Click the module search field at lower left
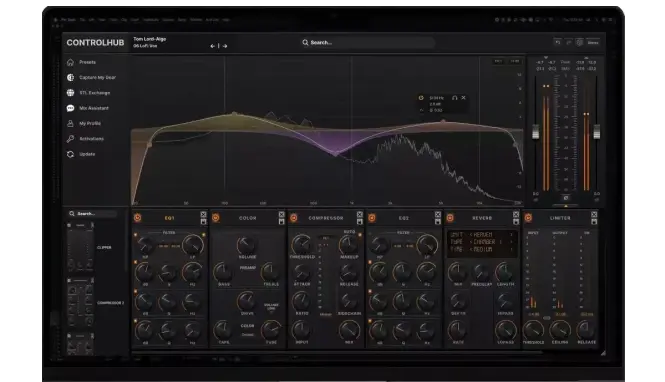Image resolution: width=665 pixels, height=382 pixels. (x=93, y=214)
